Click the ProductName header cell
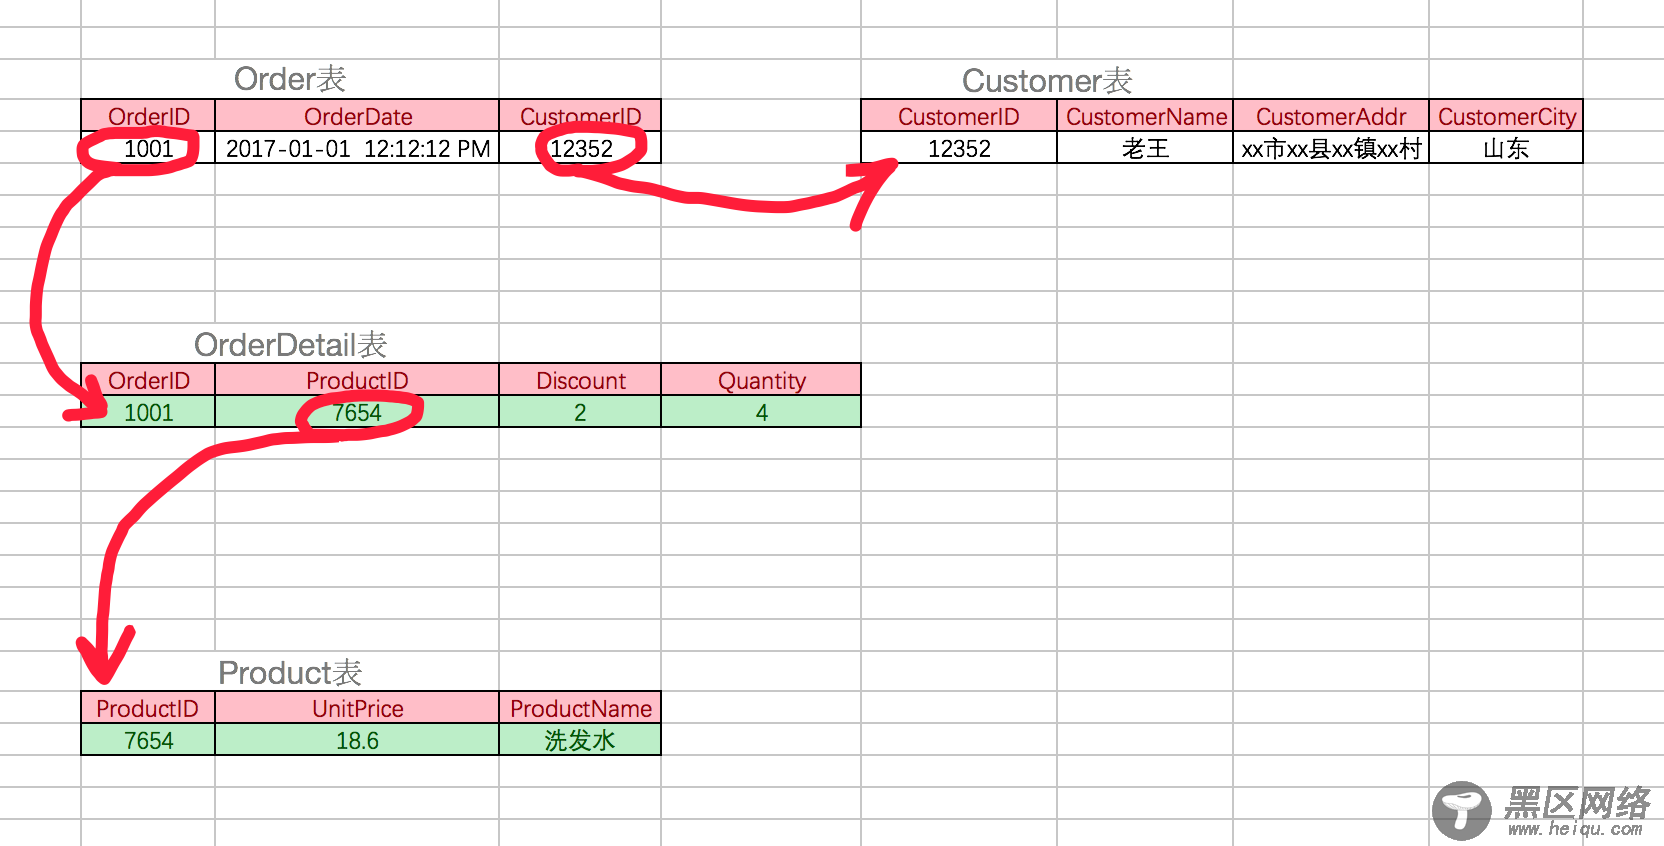The image size is (1664, 846). 580,708
